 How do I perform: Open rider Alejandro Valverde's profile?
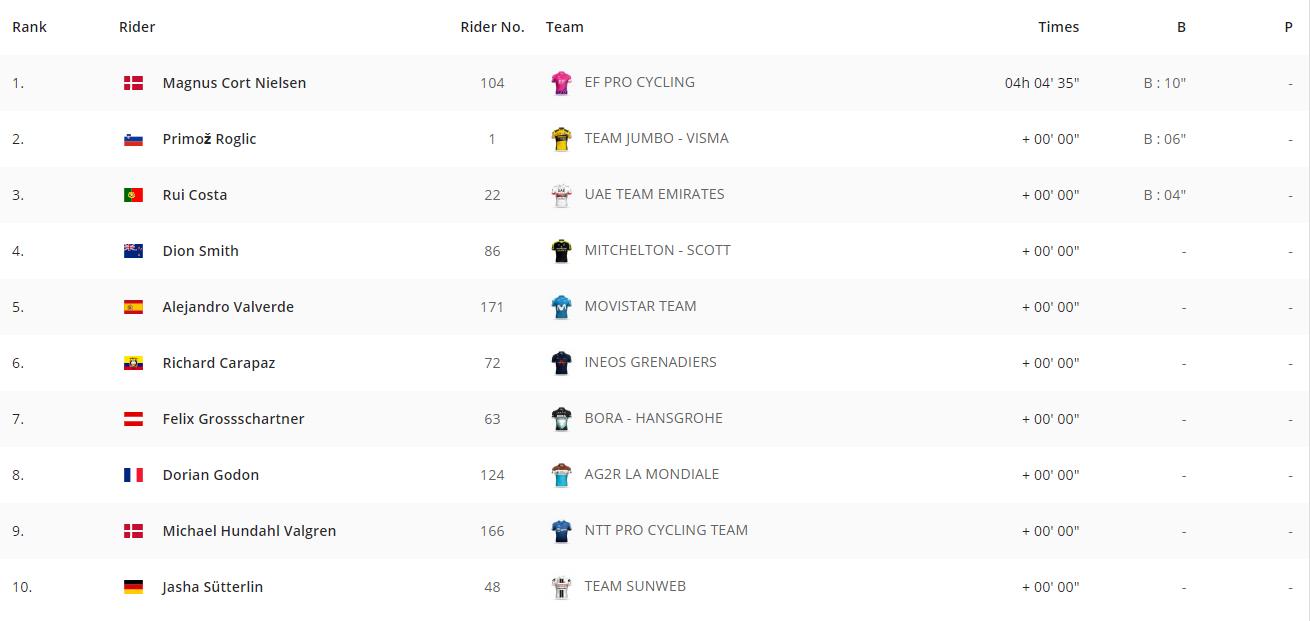tap(228, 307)
